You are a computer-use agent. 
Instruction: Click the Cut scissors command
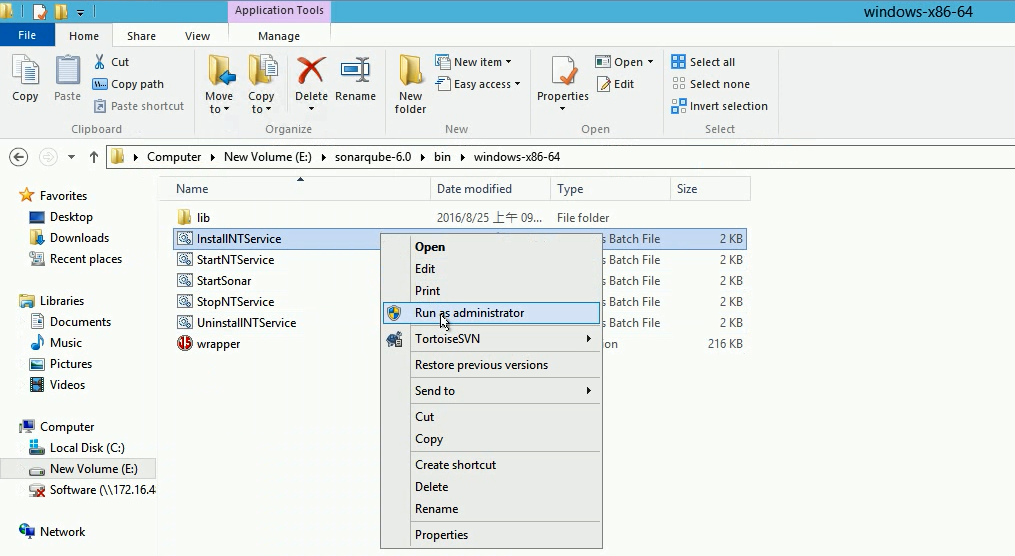(x=111, y=62)
